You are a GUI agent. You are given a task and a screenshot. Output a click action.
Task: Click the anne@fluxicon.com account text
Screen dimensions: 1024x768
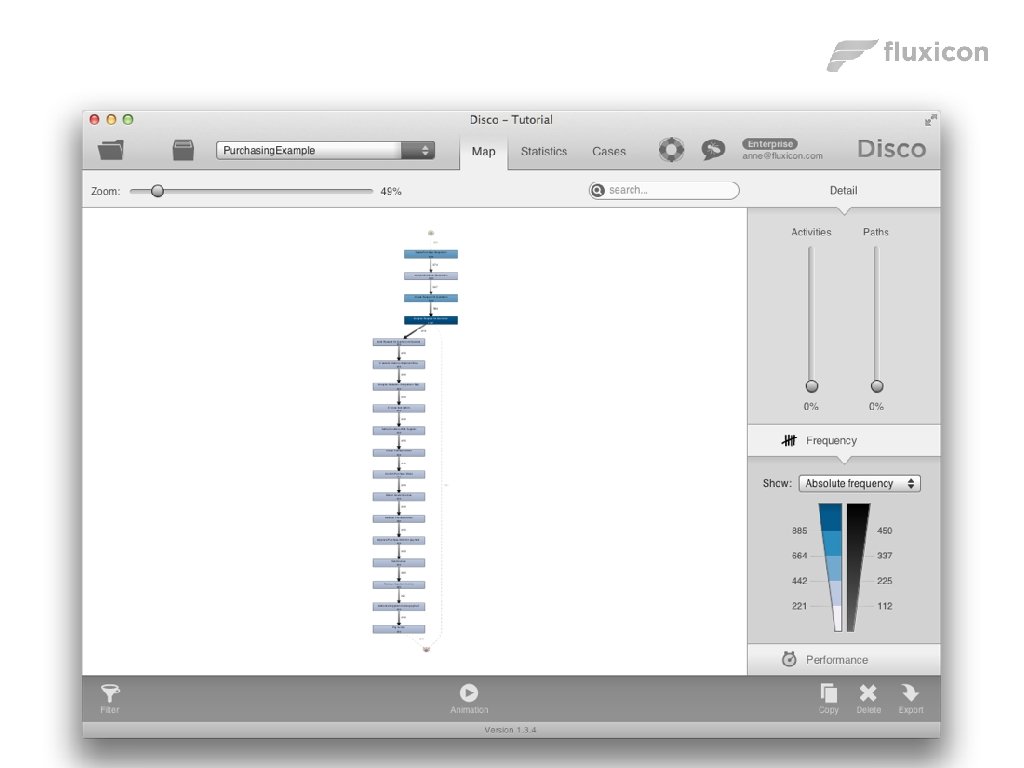click(x=782, y=156)
